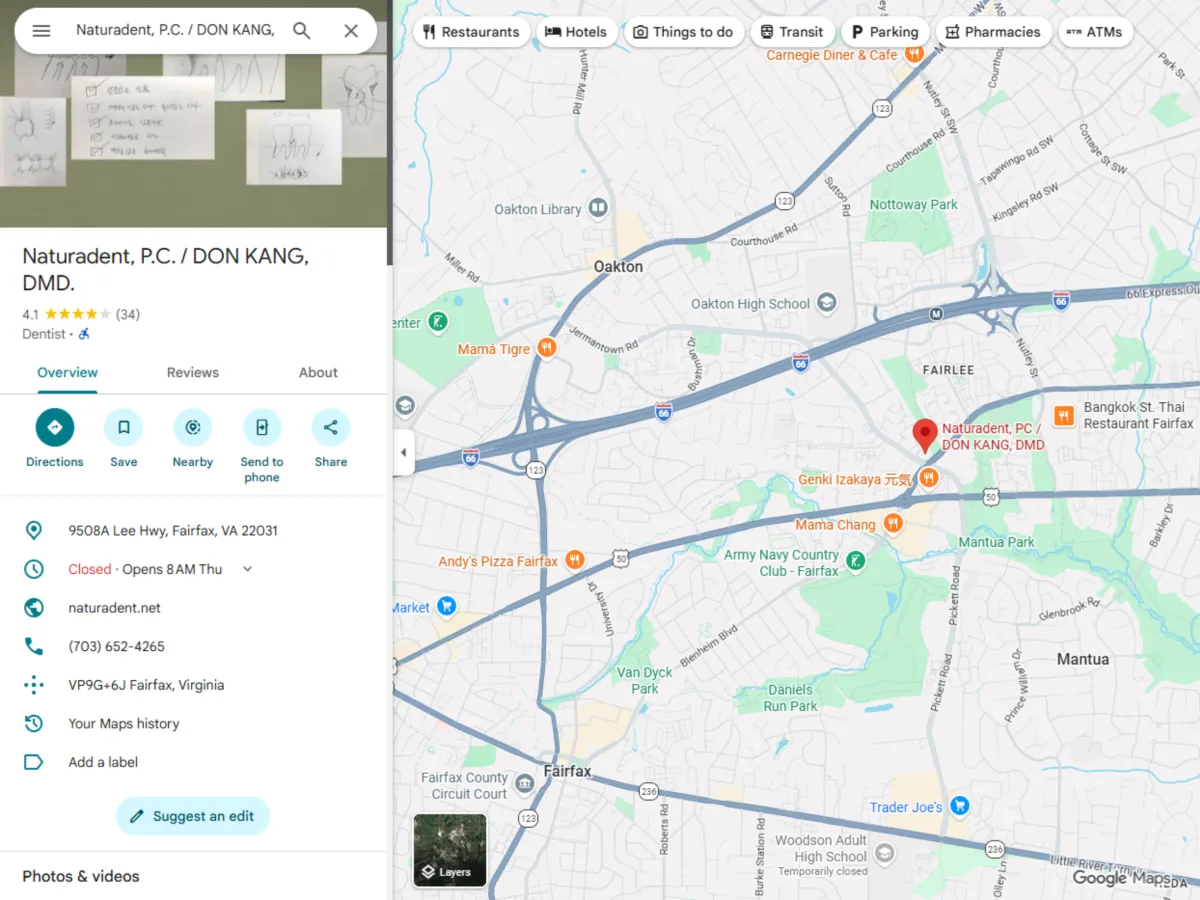The height and width of the screenshot is (900, 1200).
Task: Open Your Maps history
Action: tap(124, 724)
